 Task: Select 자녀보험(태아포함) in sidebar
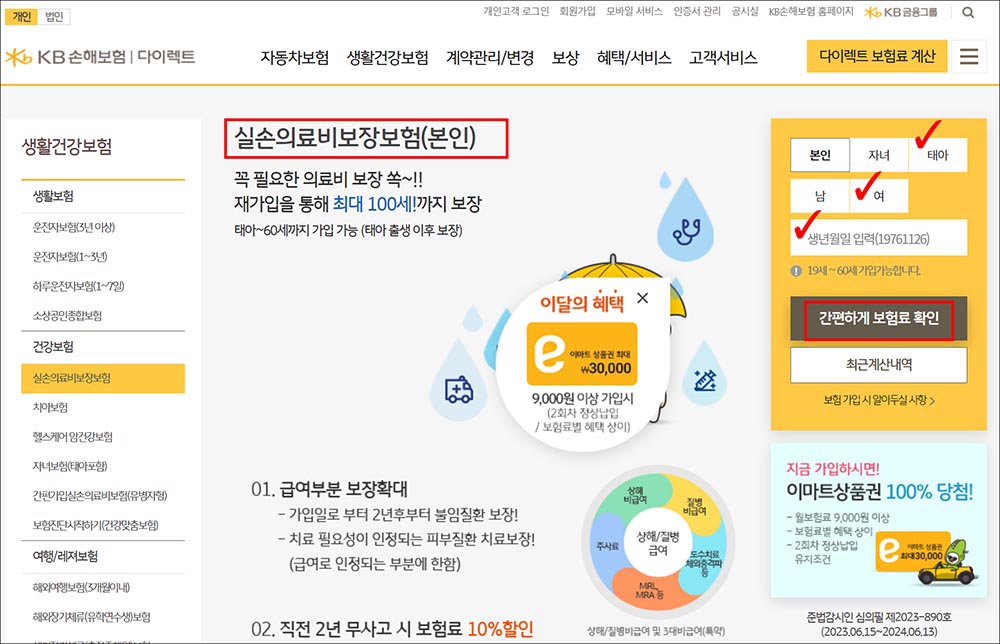[70, 465]
